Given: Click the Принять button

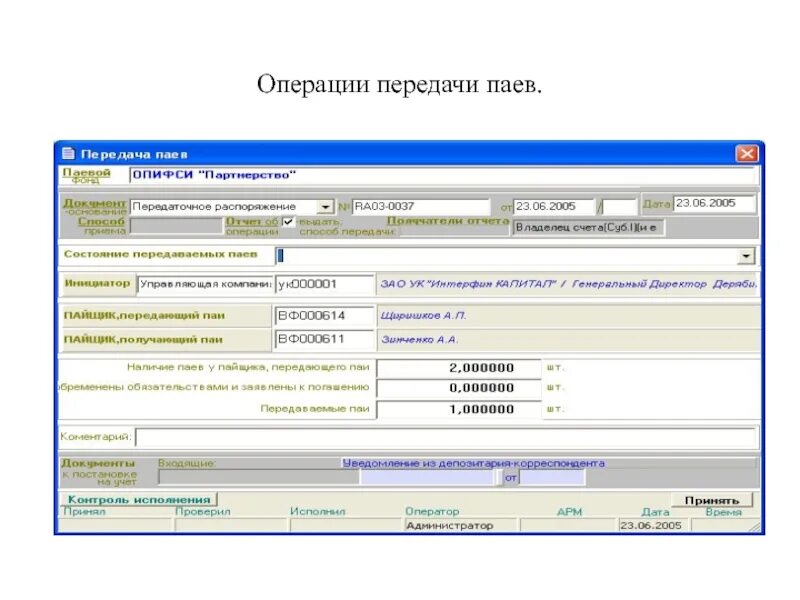Looking at the screenshot, I should point(712,500).
